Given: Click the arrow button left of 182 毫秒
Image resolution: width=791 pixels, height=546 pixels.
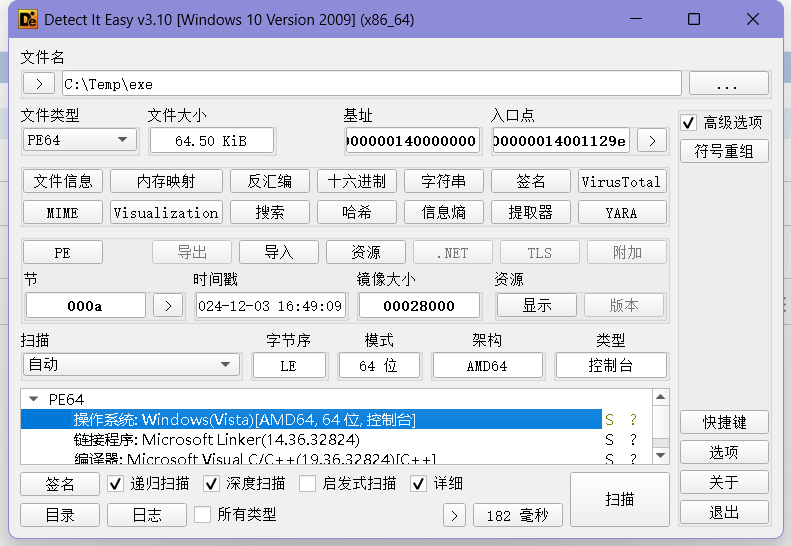Looking at the screenshot, I should 454,515.
